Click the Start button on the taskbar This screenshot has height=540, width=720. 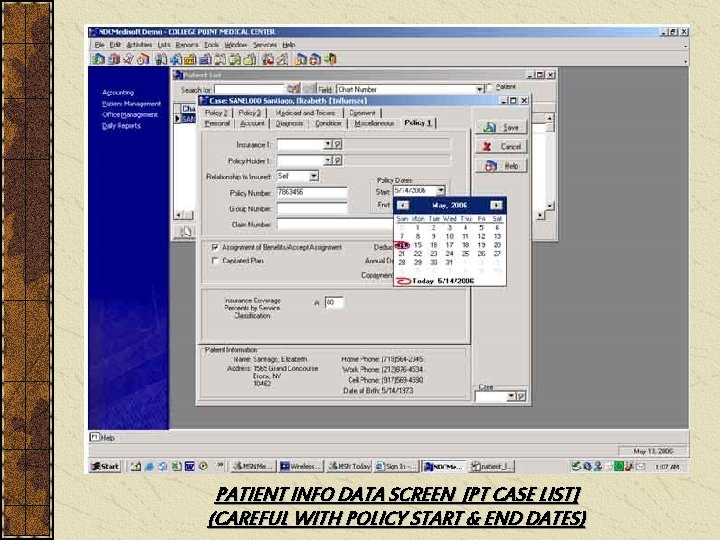pos(105,466)
